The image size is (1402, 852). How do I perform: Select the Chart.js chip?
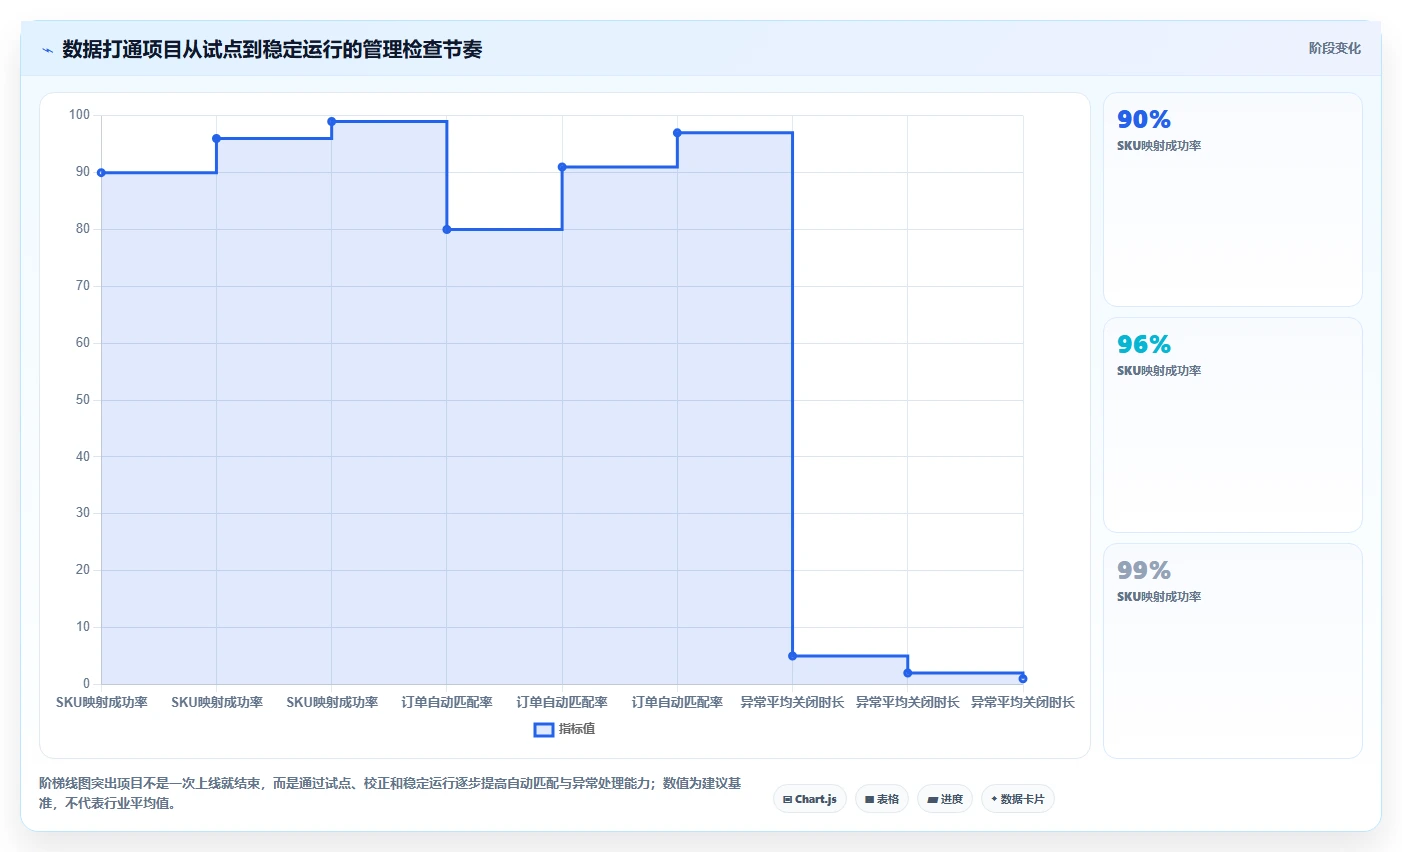coord(810,799)
